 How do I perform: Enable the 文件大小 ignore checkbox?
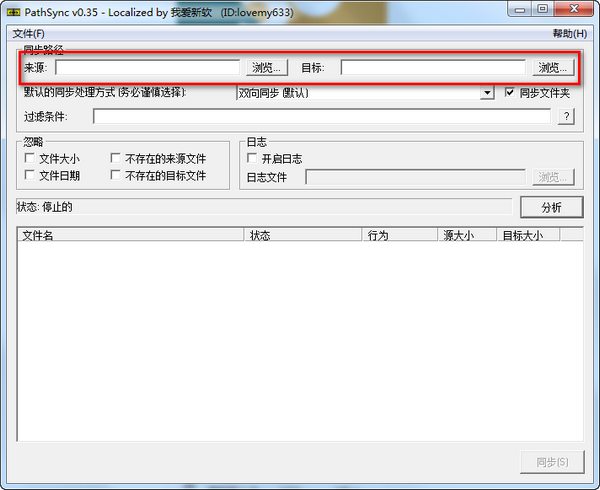tap(30, 159)
